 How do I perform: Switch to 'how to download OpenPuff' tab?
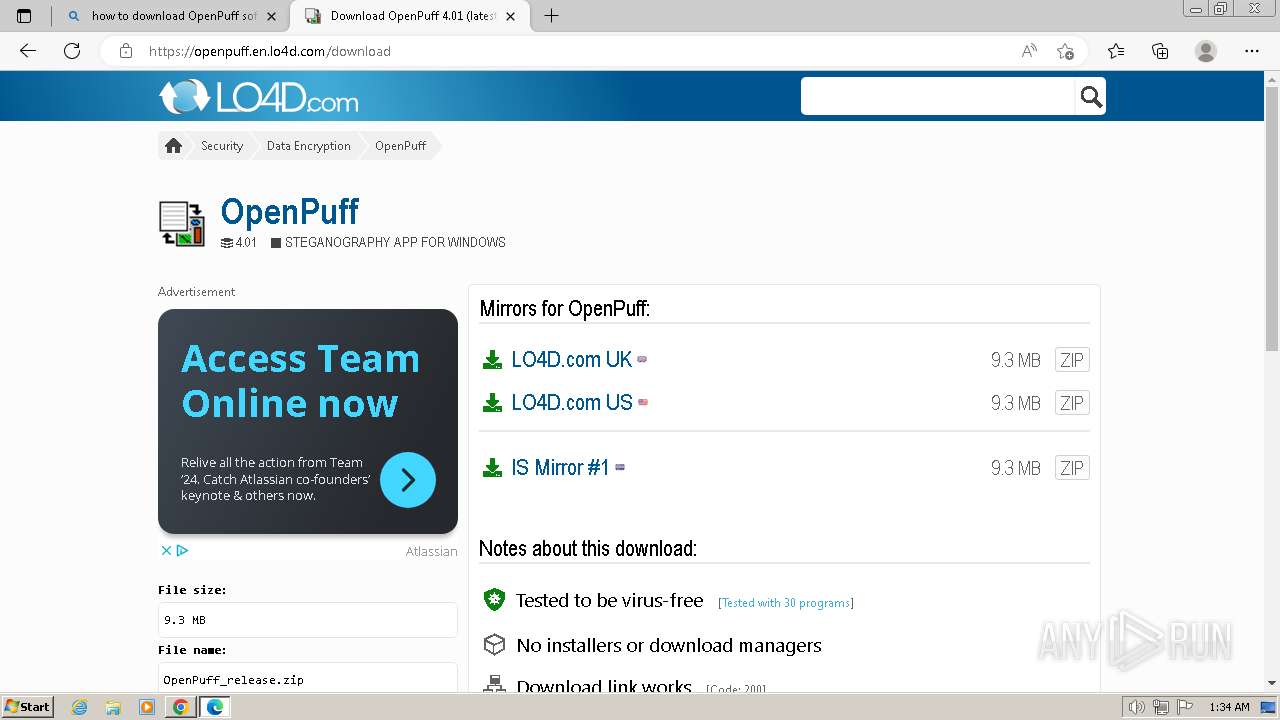pyautogui.click(x=171, y=16)
